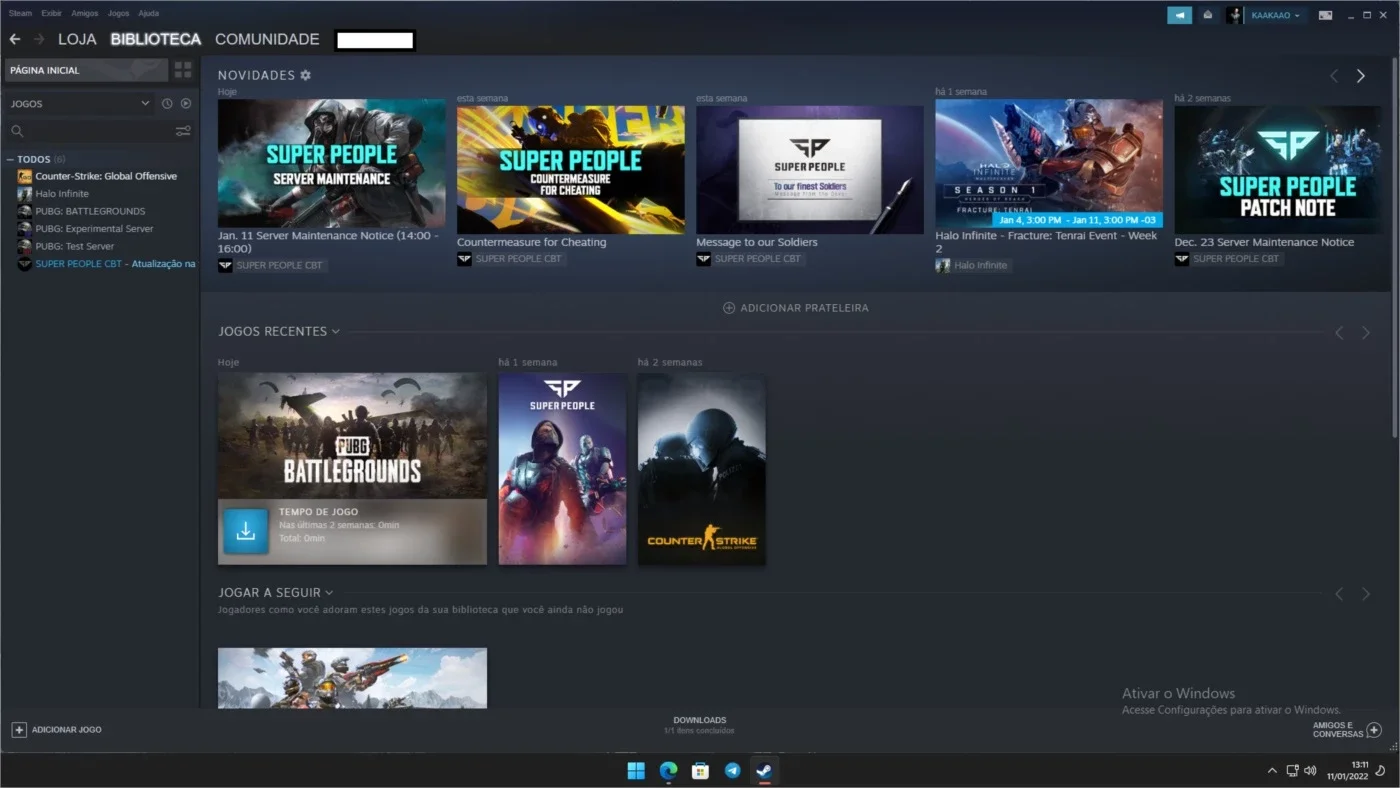Open the Jogos Recentes shelf dropdown
The width and height of the screenshot is (1400, 788).
[335, 332]
